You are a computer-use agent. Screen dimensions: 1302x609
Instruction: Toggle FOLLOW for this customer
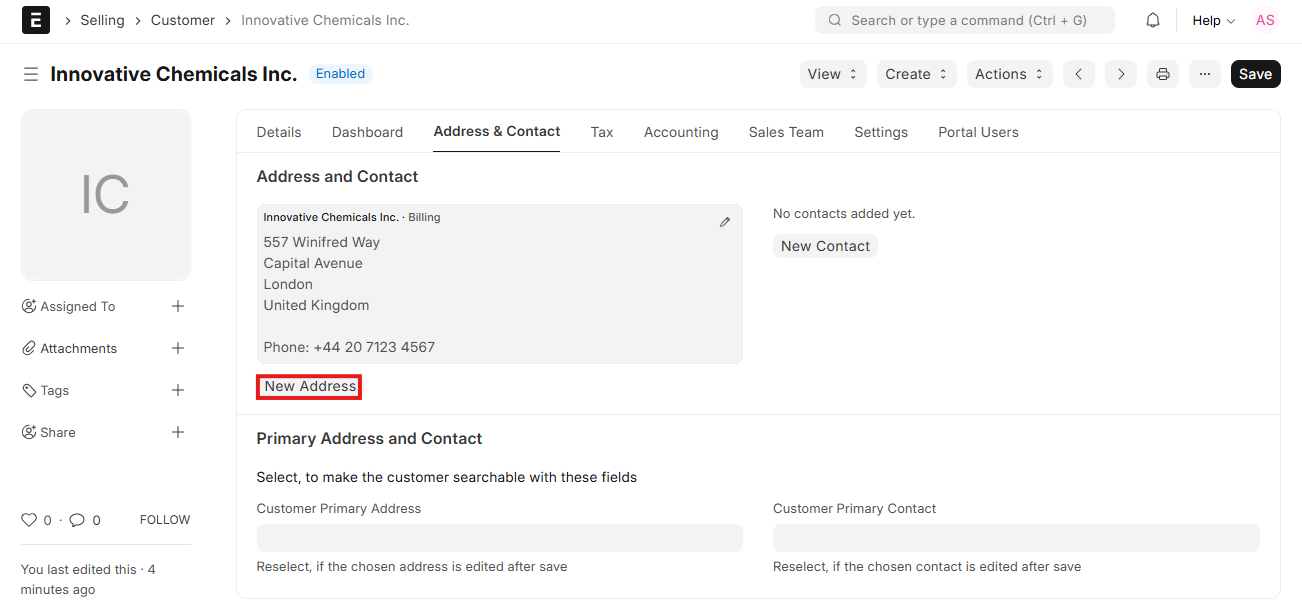[x=165, y=520]
